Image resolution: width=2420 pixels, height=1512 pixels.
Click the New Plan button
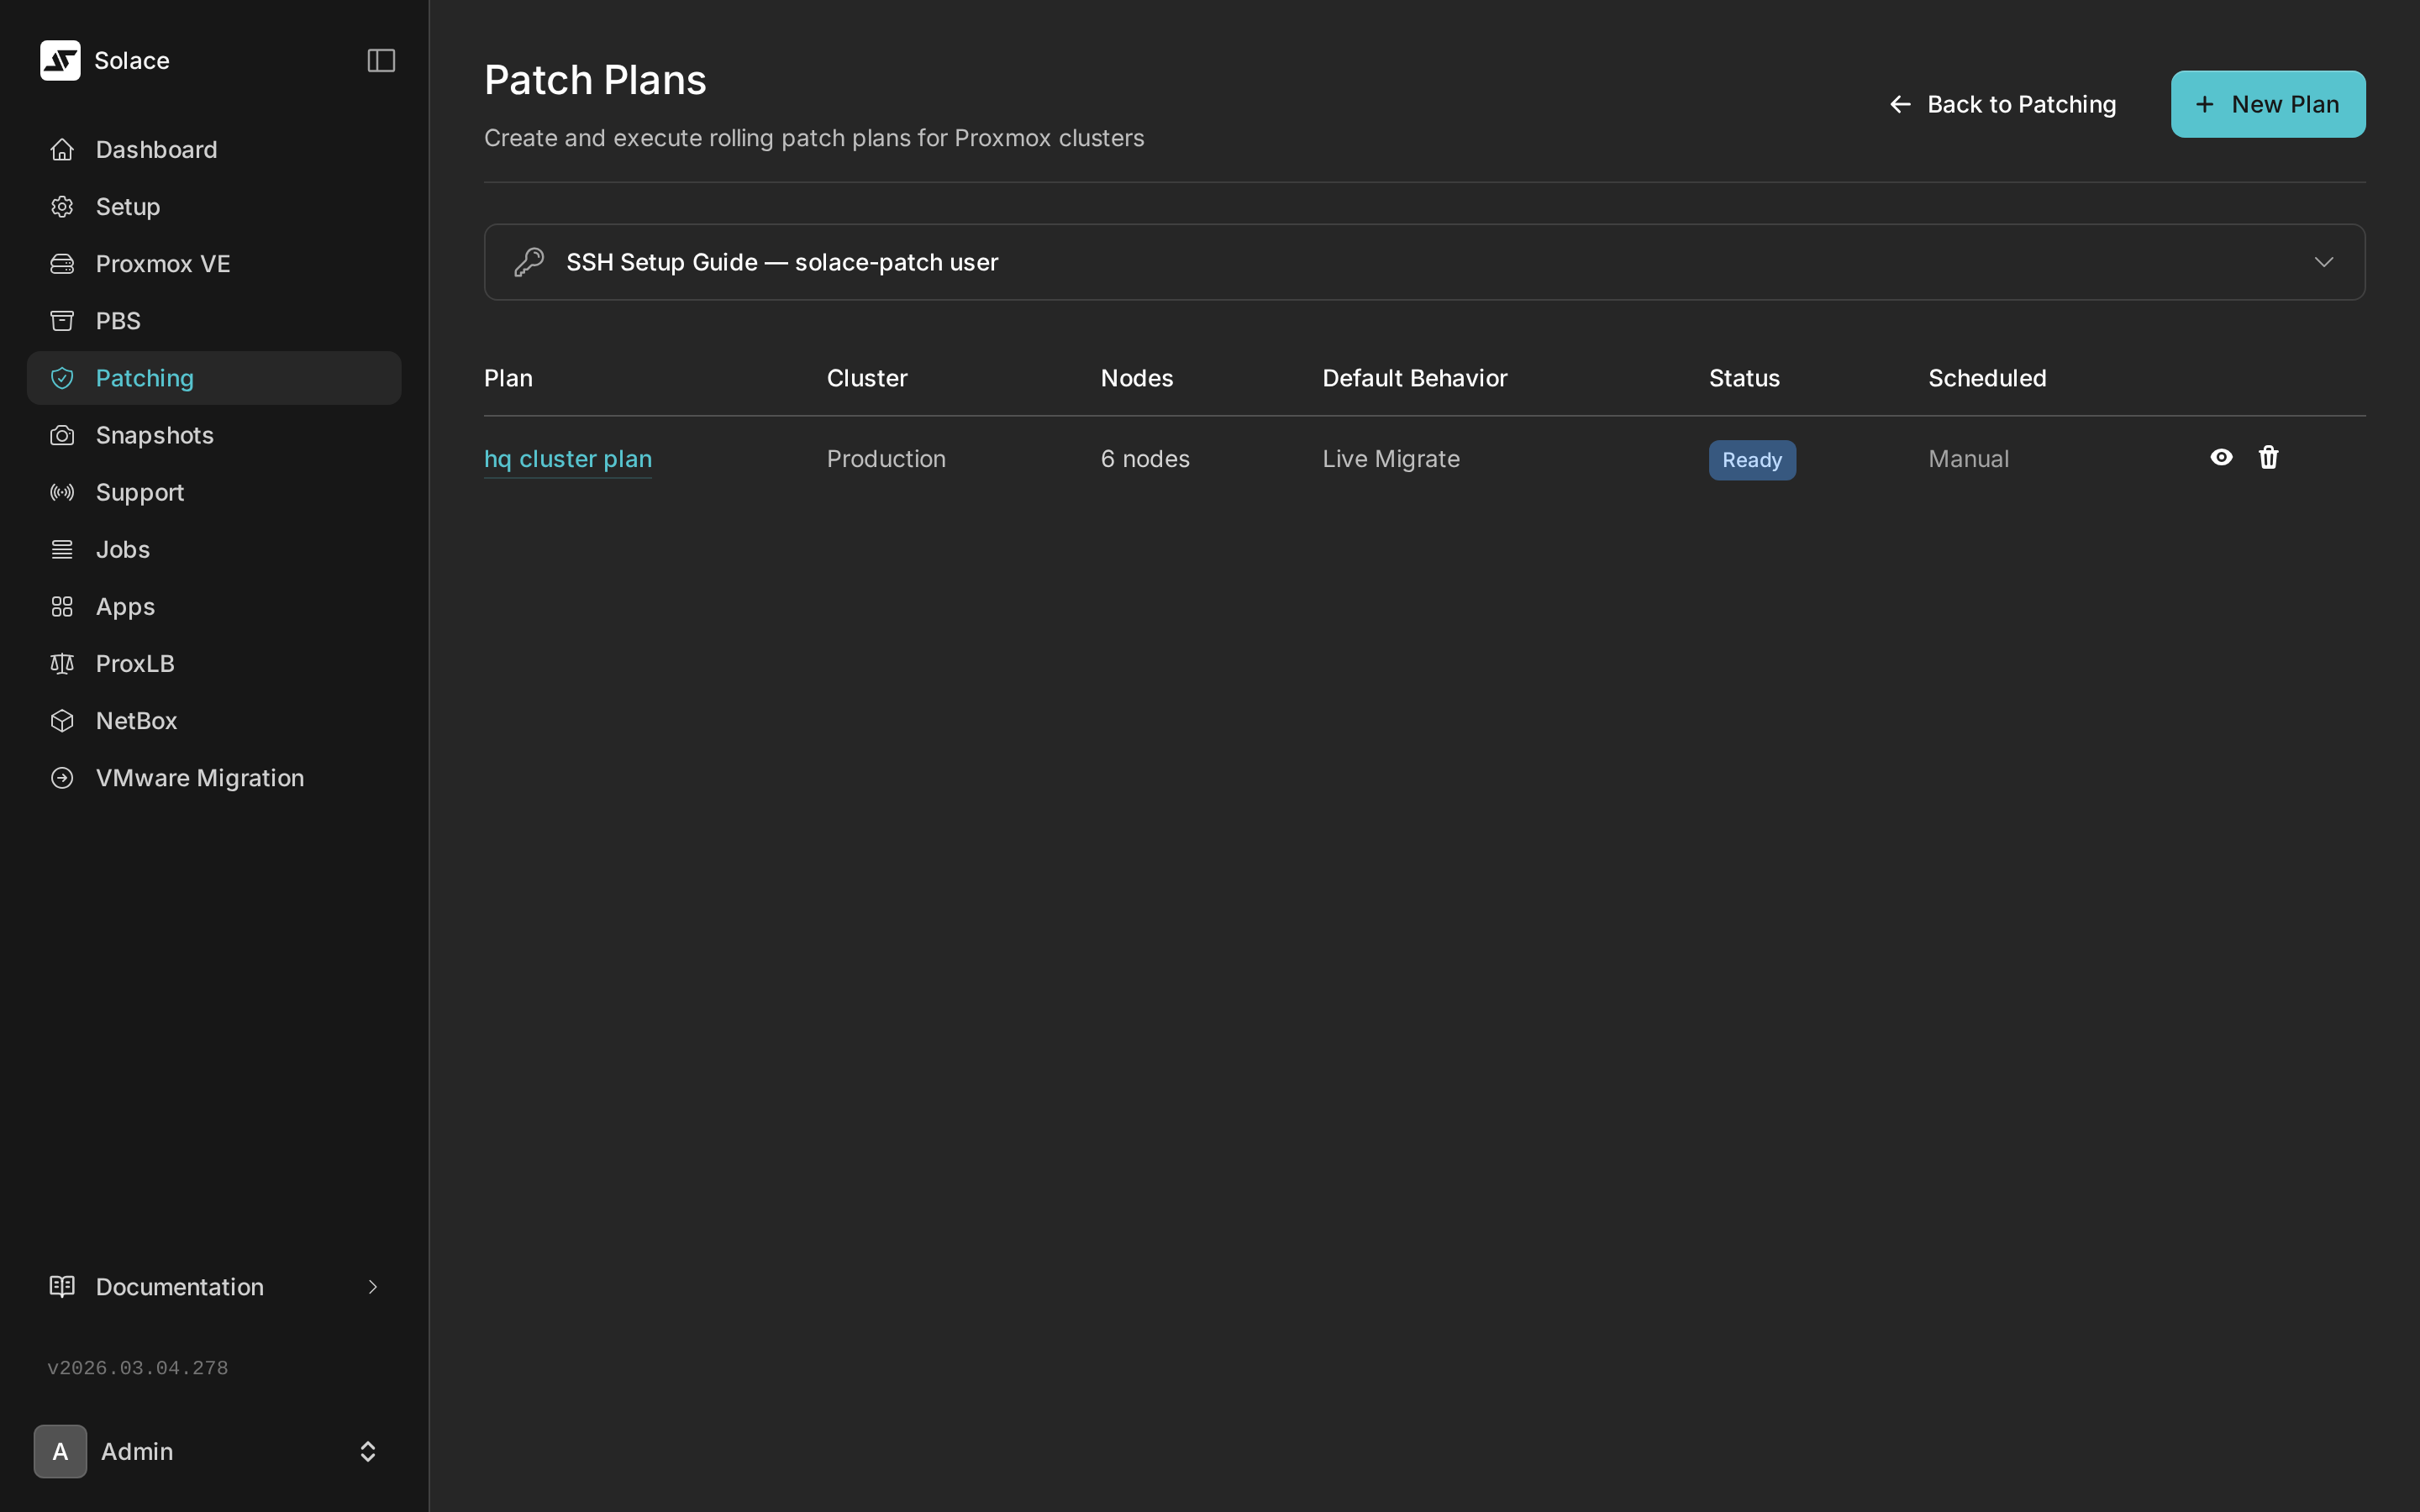coord(2267,103)
